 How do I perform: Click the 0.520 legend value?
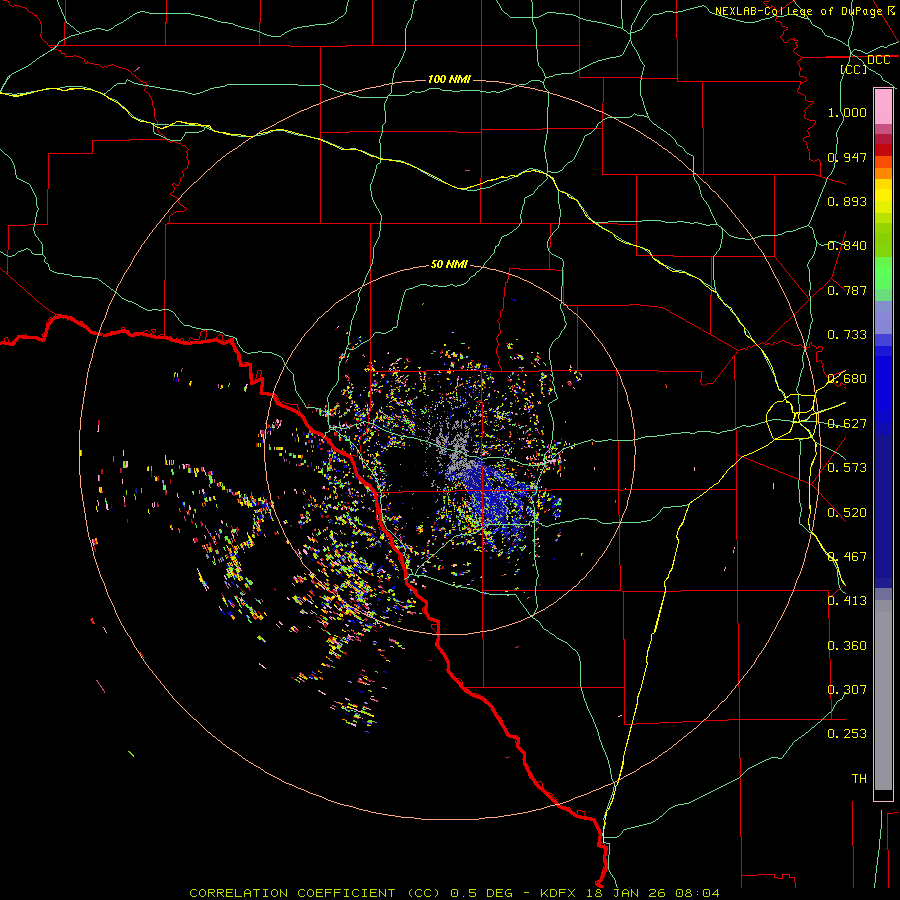847,513
